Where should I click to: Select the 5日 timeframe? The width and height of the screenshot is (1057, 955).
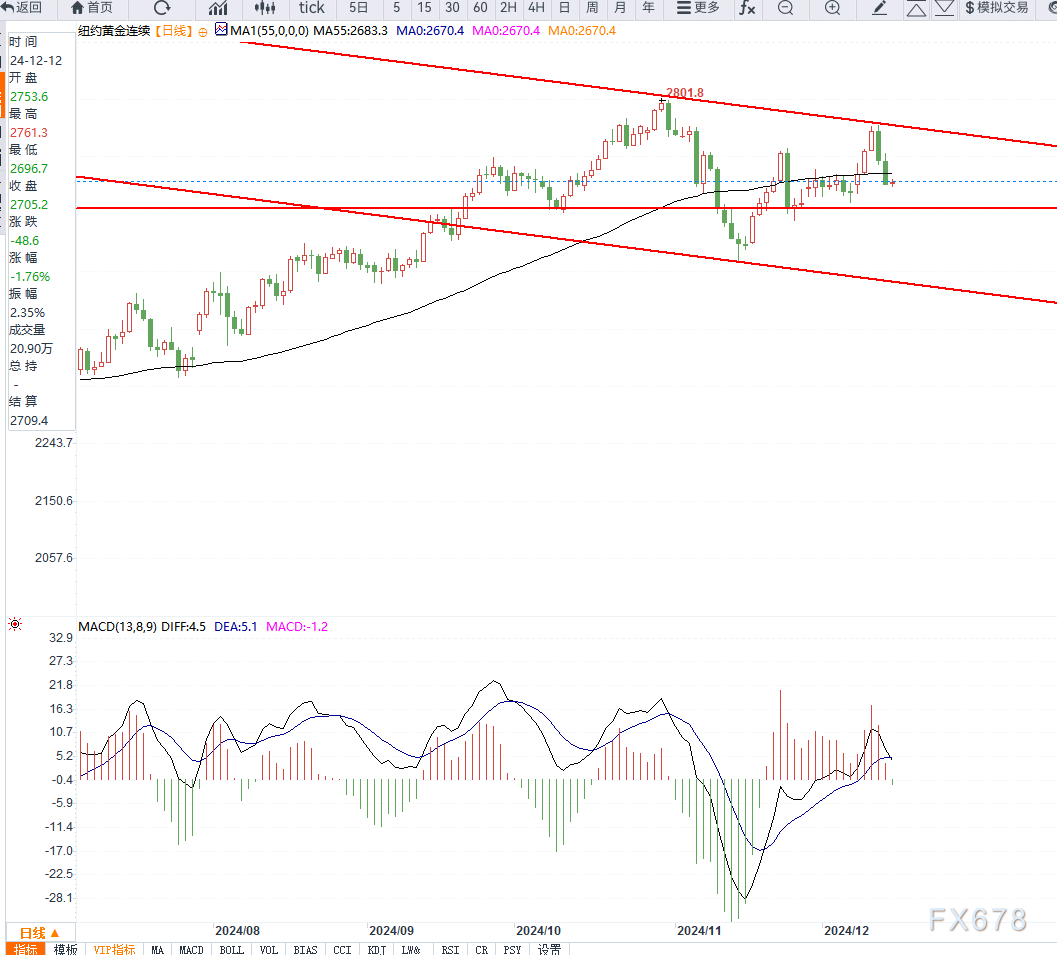[359, 7]
